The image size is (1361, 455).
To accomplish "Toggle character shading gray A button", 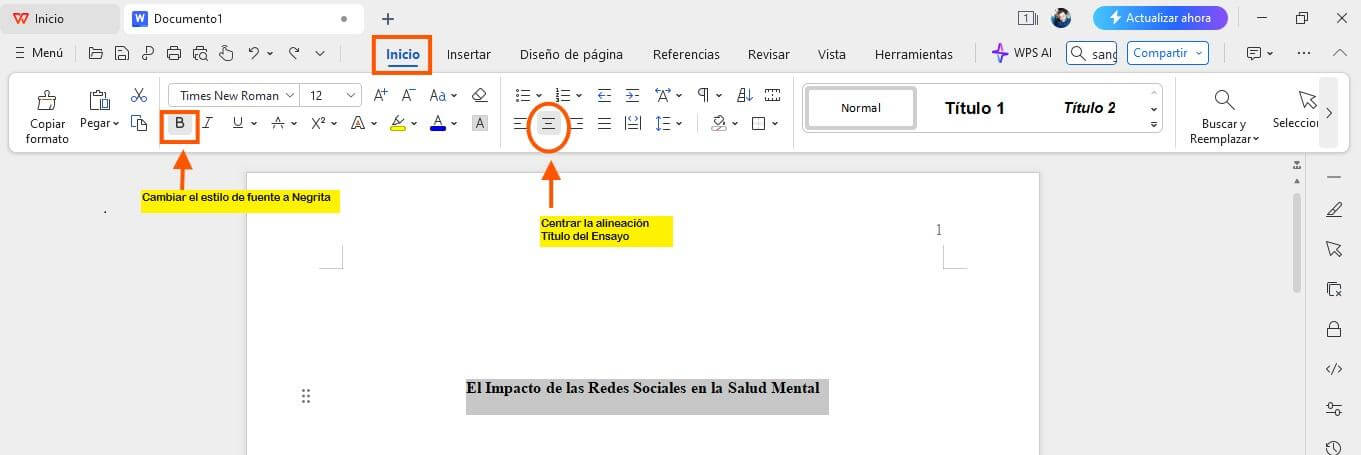I will 479,123.
